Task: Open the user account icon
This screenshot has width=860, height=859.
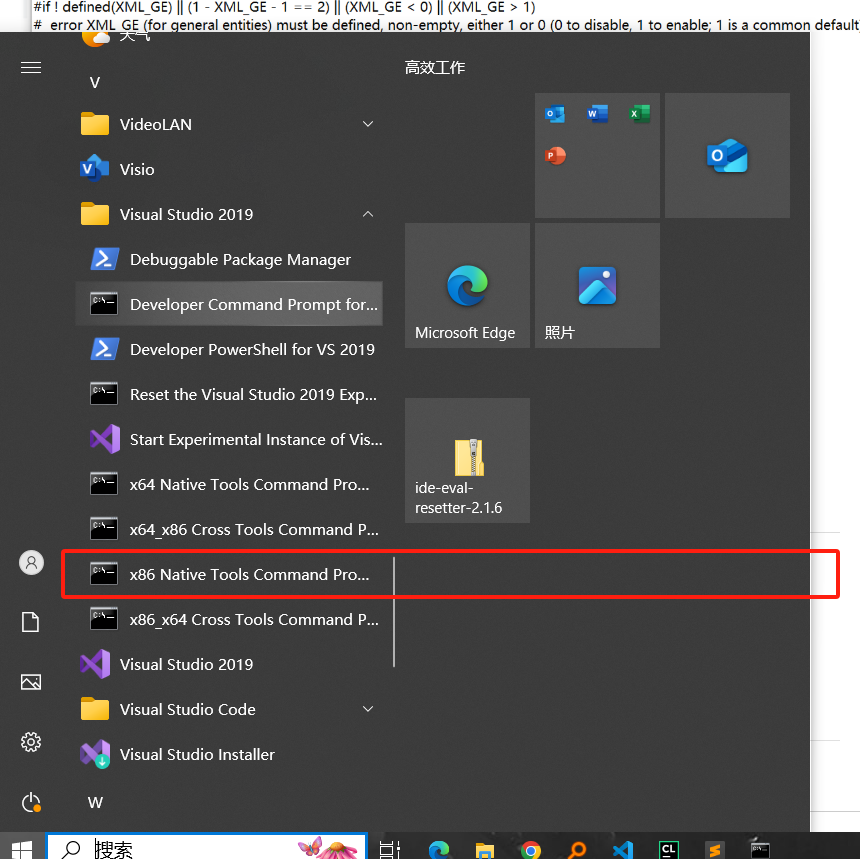Action: click(x=31, y=563)
